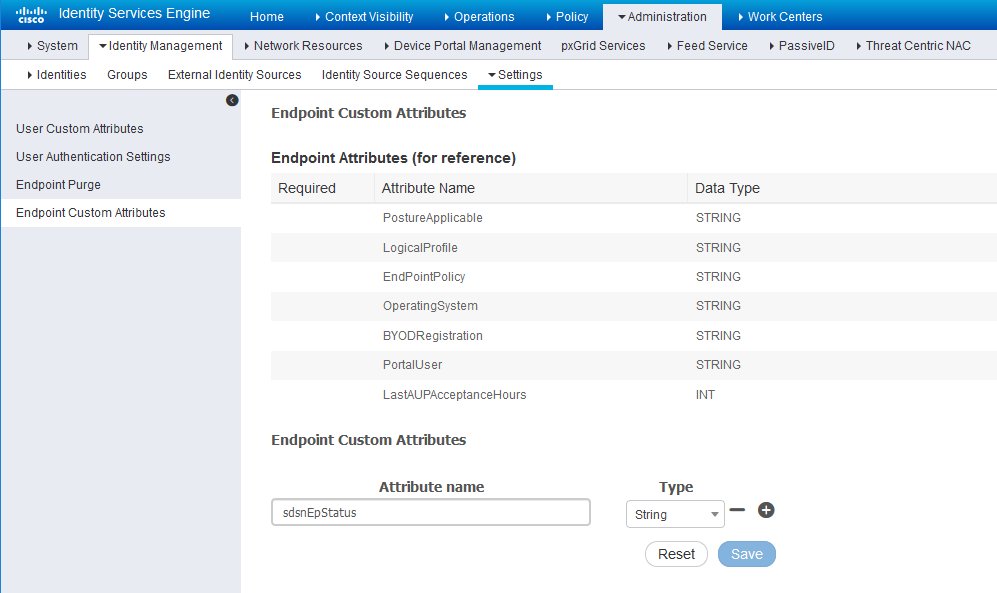Go to the Home tab
Viewport: 997px width, 593px height.
point(267,16)
